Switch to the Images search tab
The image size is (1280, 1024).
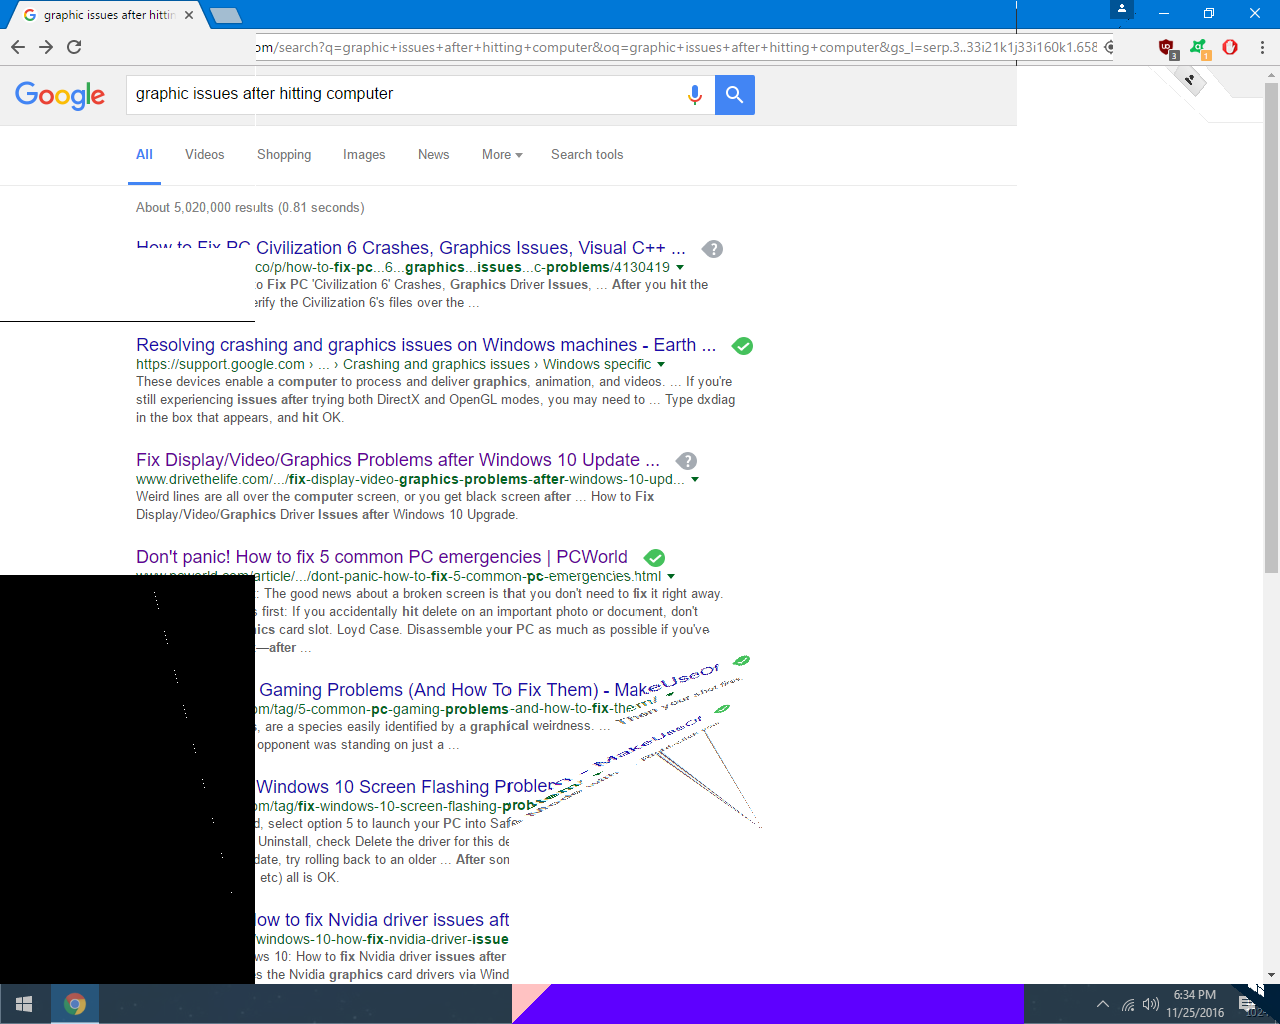(364, 155)
